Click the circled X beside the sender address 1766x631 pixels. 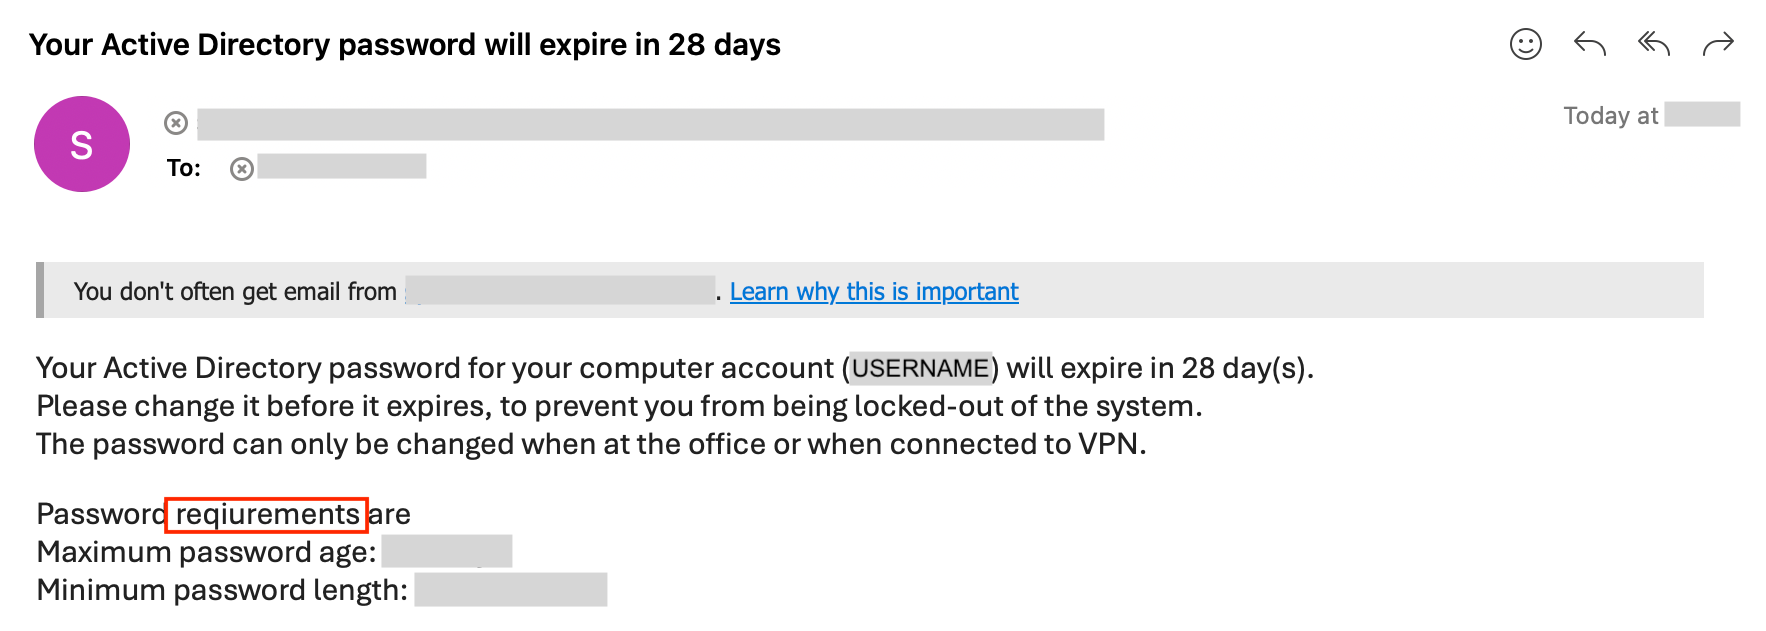(176, 123)
